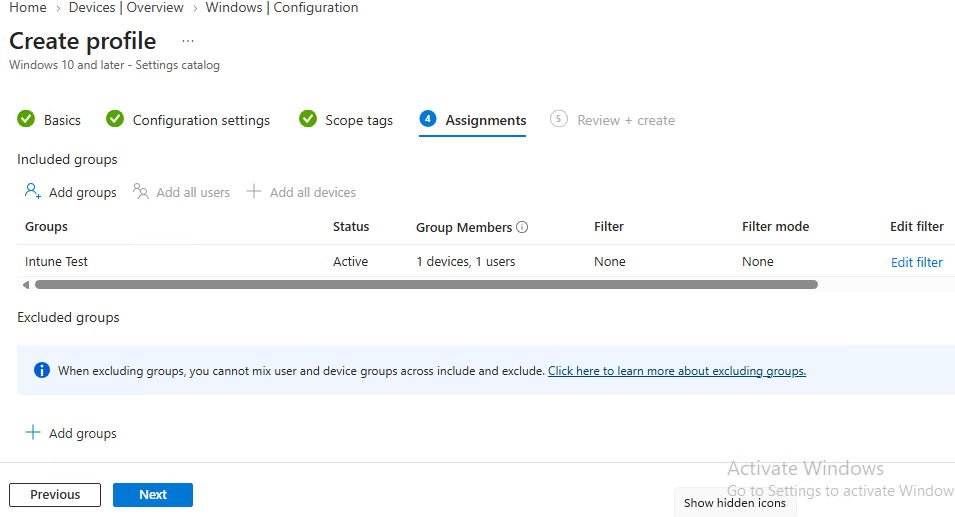Click Add all devices option

point(301,192)
